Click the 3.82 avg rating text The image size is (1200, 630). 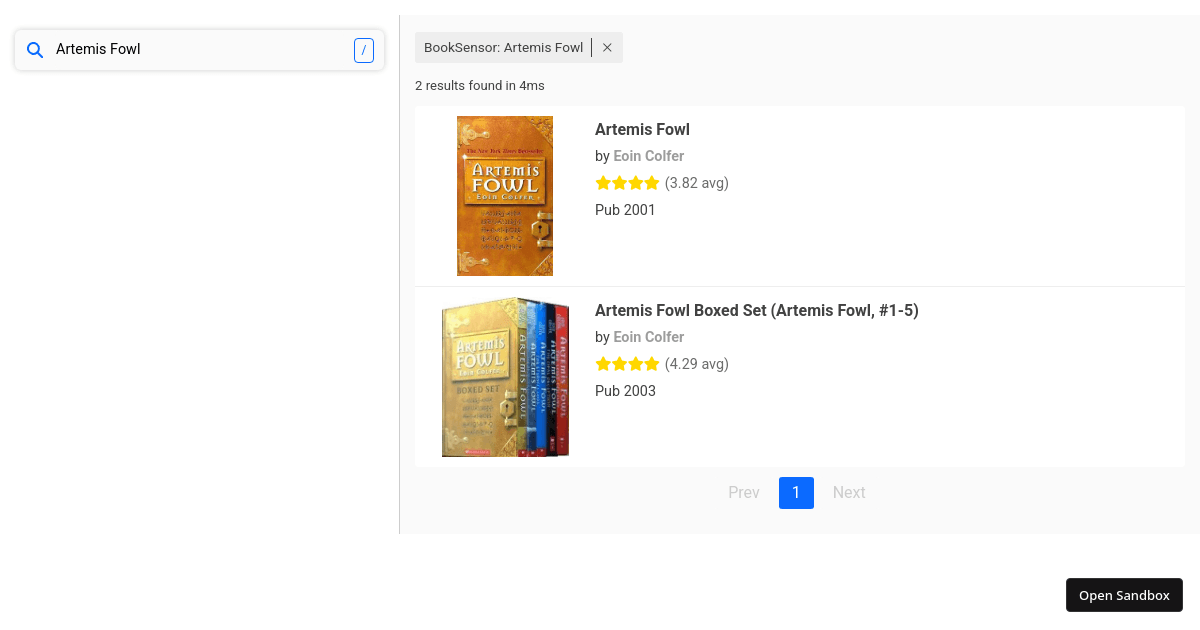(x=697, y=183)
